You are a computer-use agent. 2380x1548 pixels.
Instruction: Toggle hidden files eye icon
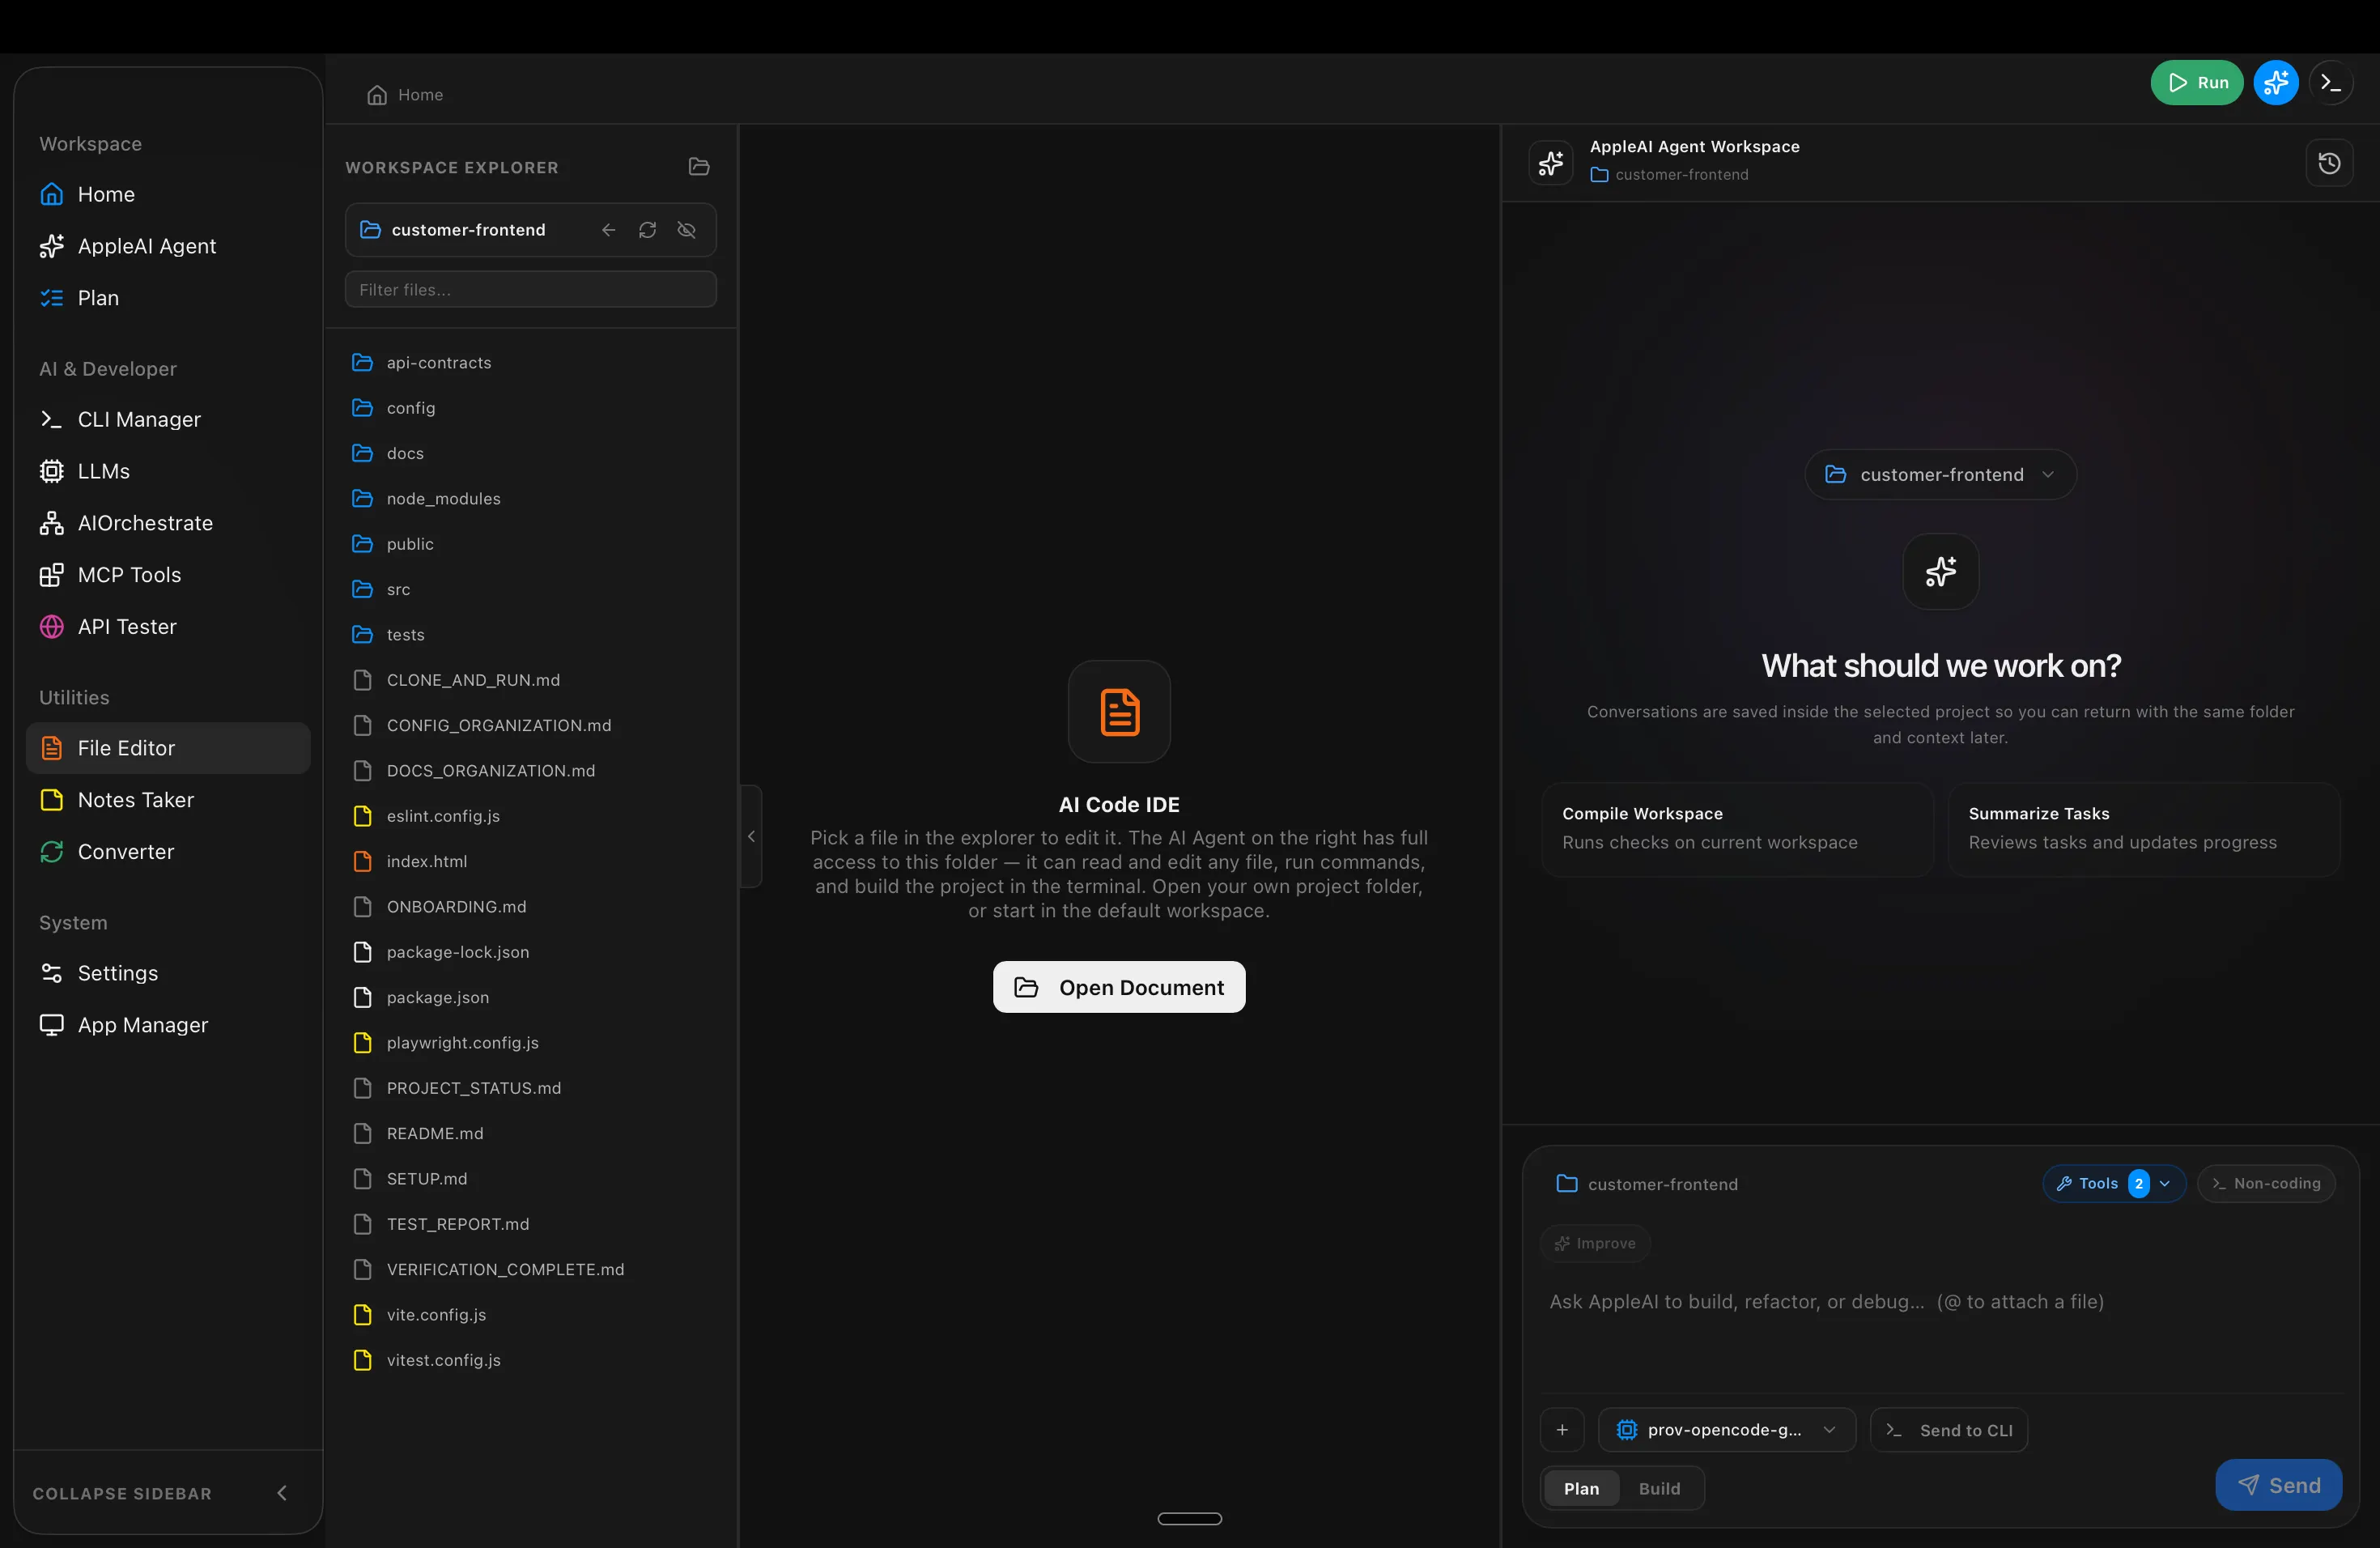pos(686,230)
